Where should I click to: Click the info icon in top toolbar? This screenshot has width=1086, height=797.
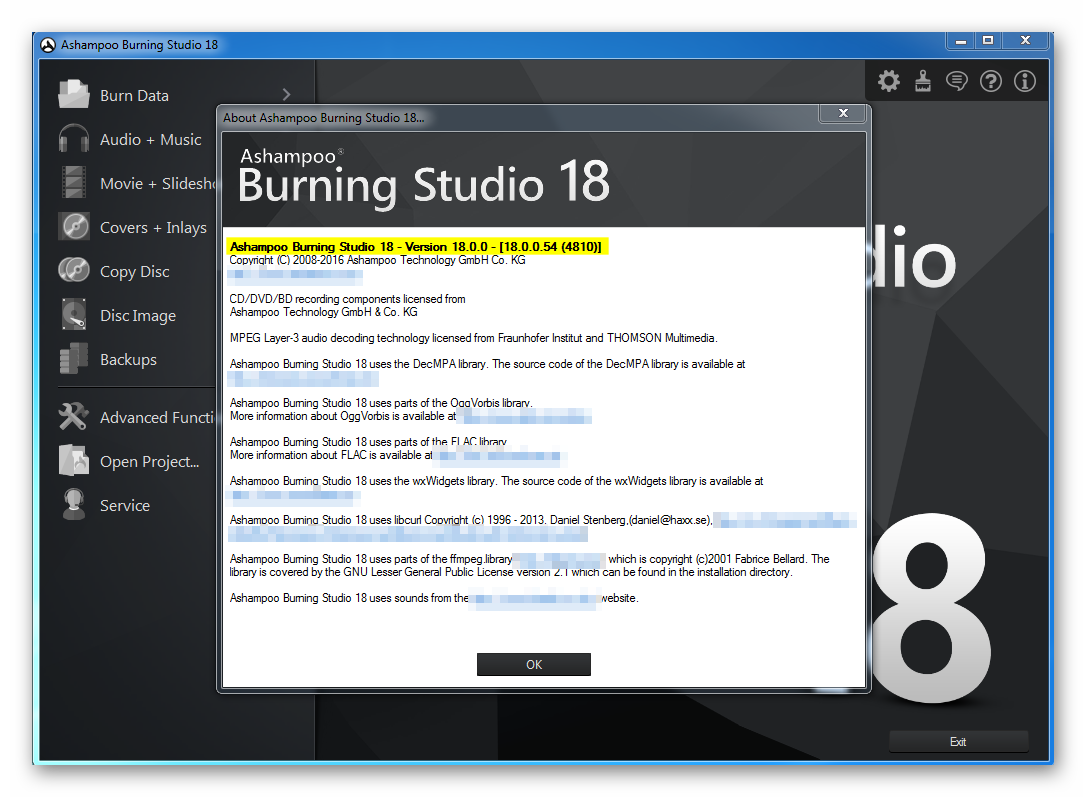pos(1025,81)
